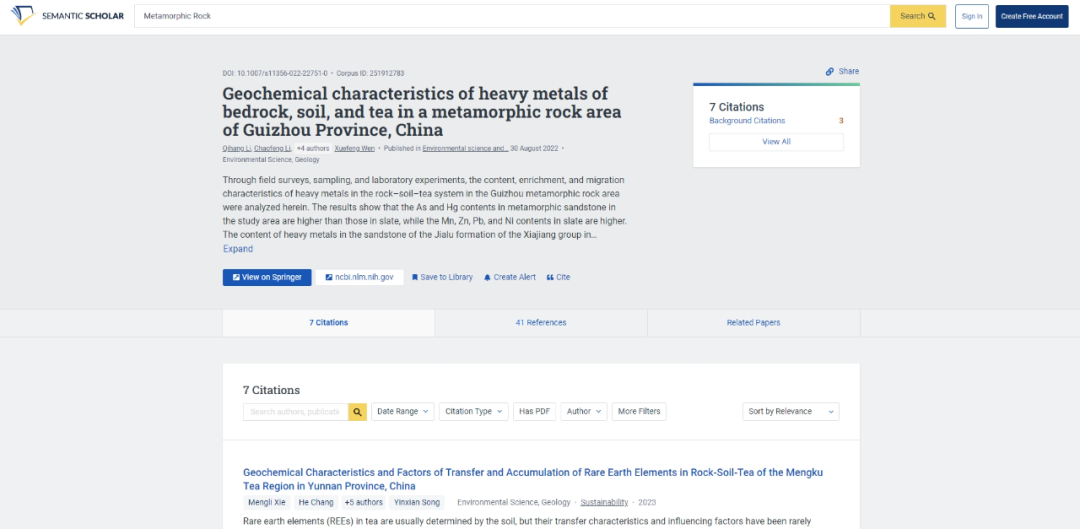Viewport: 1080px width, 529px height.
Task: Switch to the Related Papers tab
Action: click(753, 323)
